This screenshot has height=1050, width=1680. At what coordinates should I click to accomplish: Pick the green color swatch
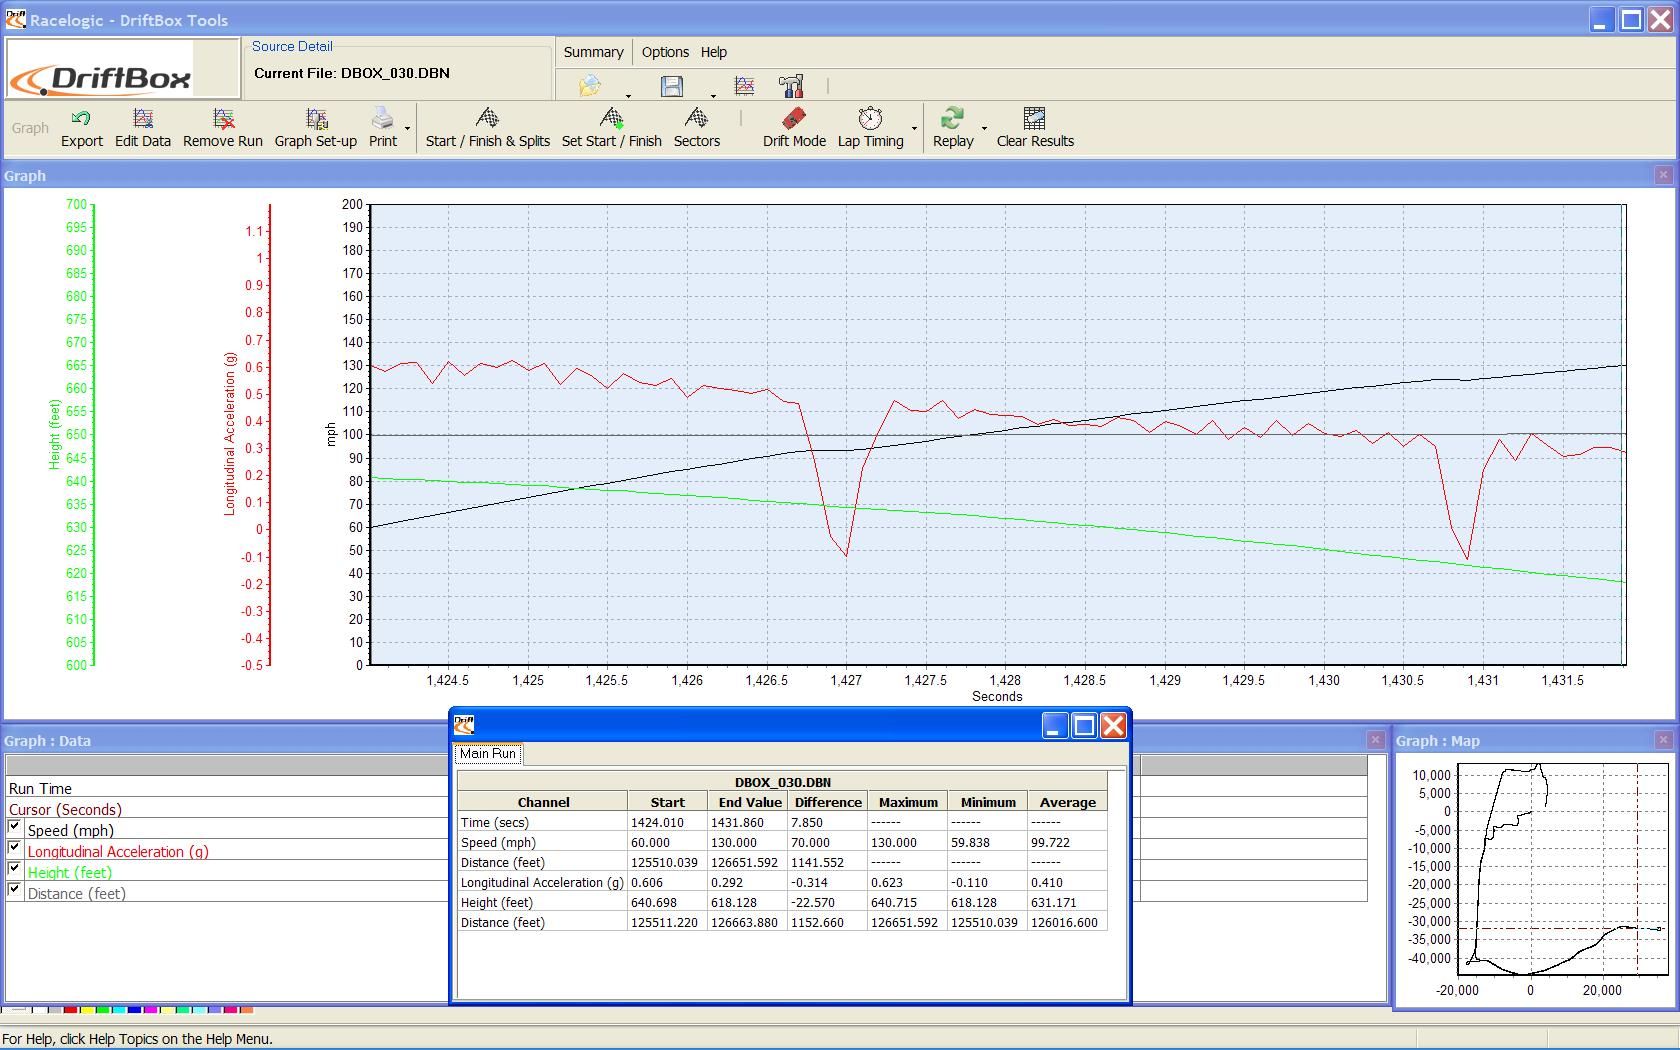tap(103, 1010)
